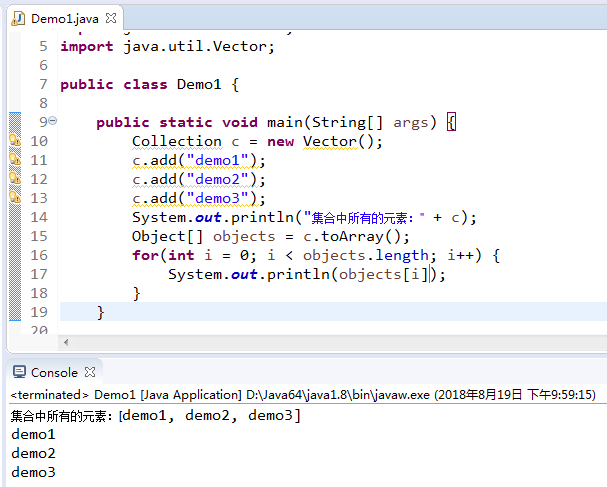Image resolution: width=607 pixels, height=487 pixels.
Task: Click 'Object[]' type on line 15
Action: point(167,236)
